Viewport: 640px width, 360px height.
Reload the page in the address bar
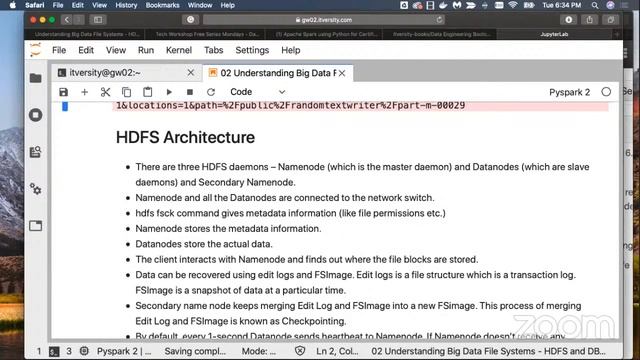439,20
